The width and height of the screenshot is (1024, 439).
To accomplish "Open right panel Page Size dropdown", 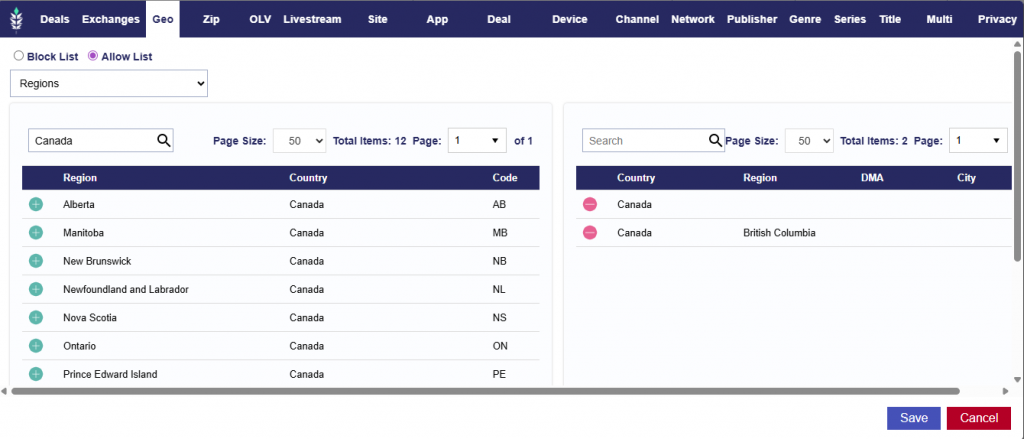I will click(x=808, y=141).
